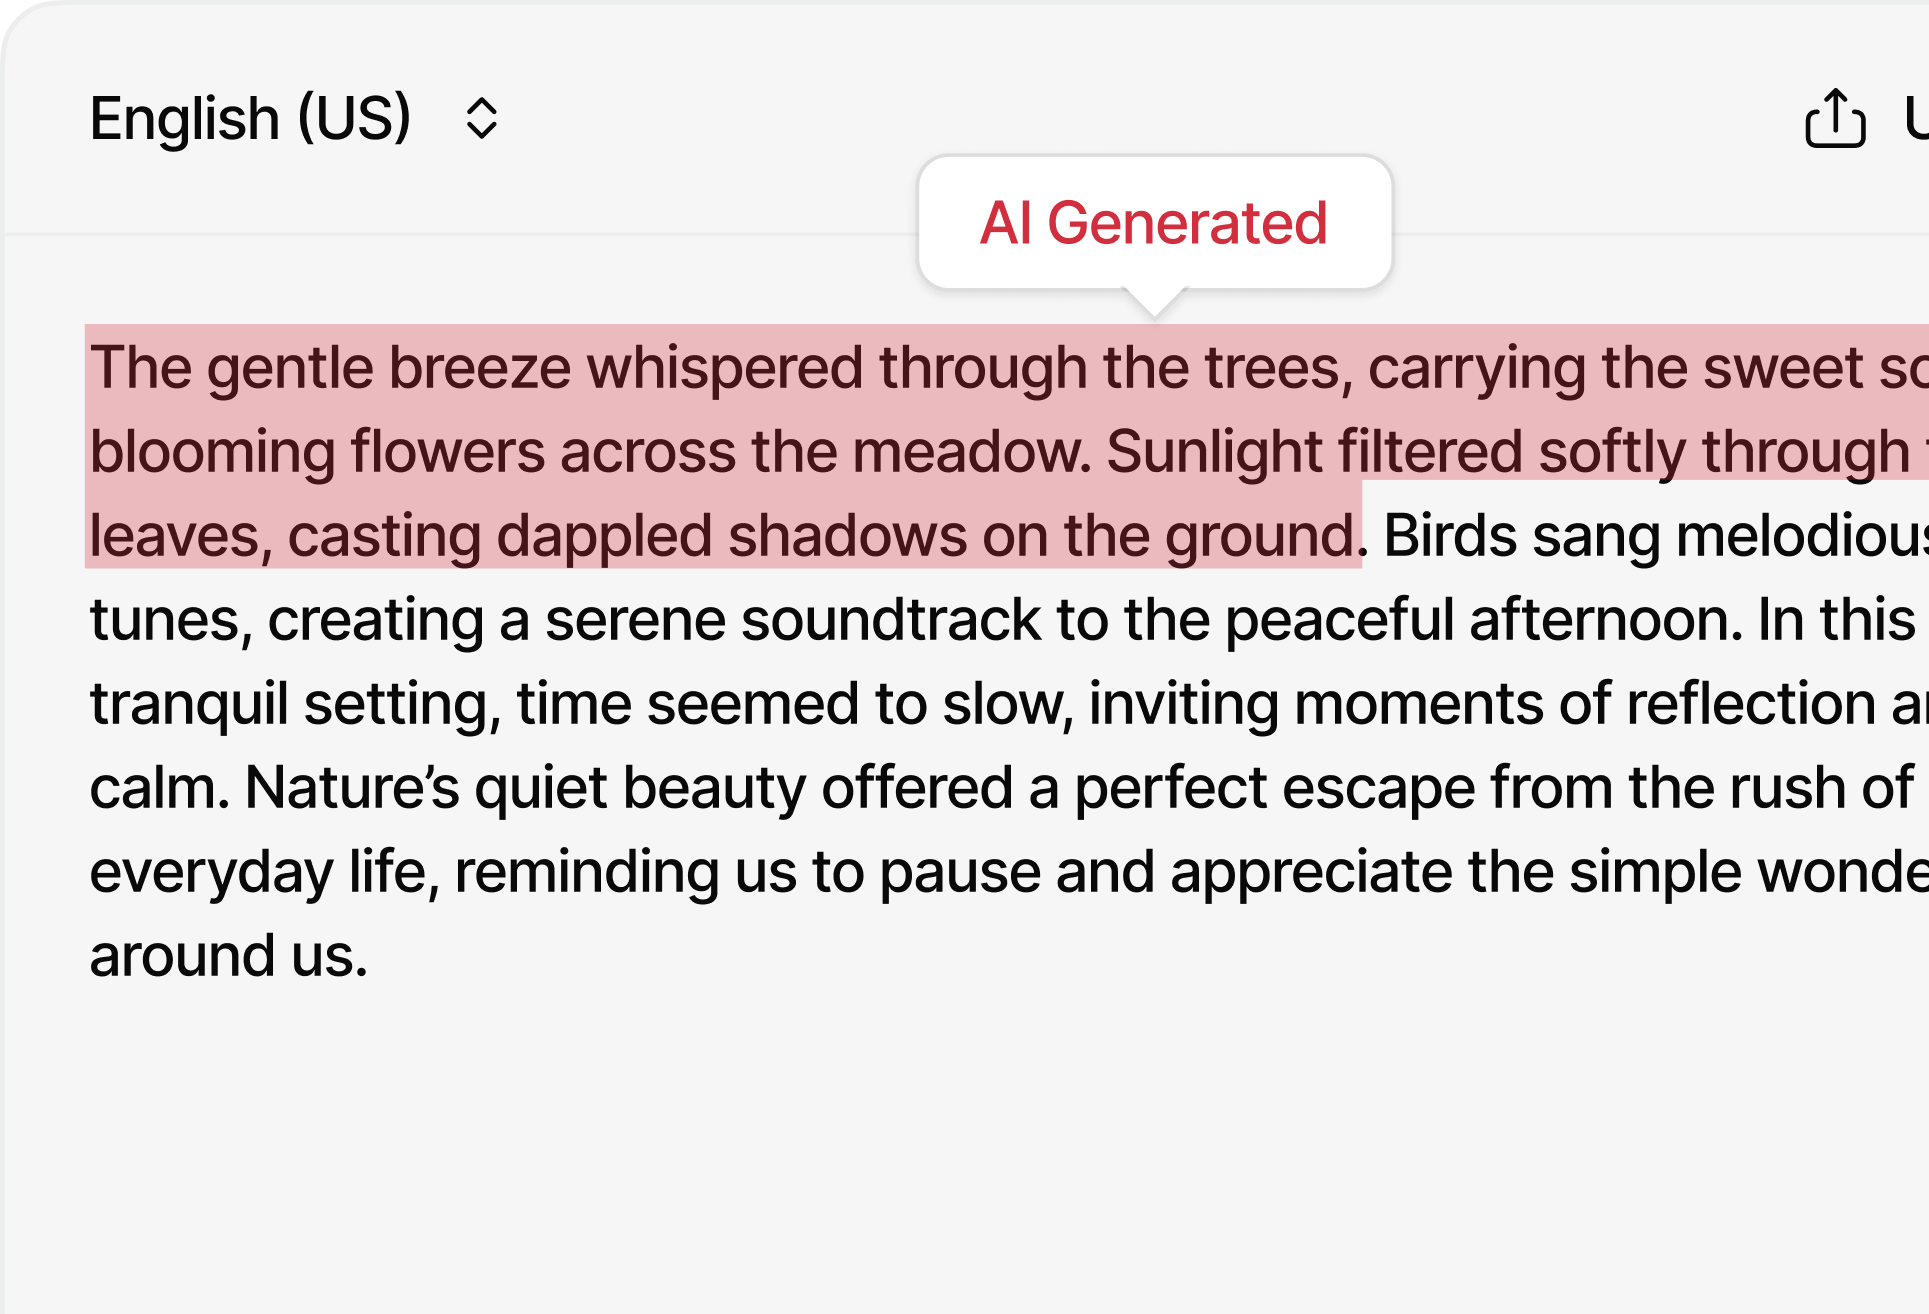Click the share export icon
The width and height of the screenshot is (1929, 1314).
(x=1834, y=119)
